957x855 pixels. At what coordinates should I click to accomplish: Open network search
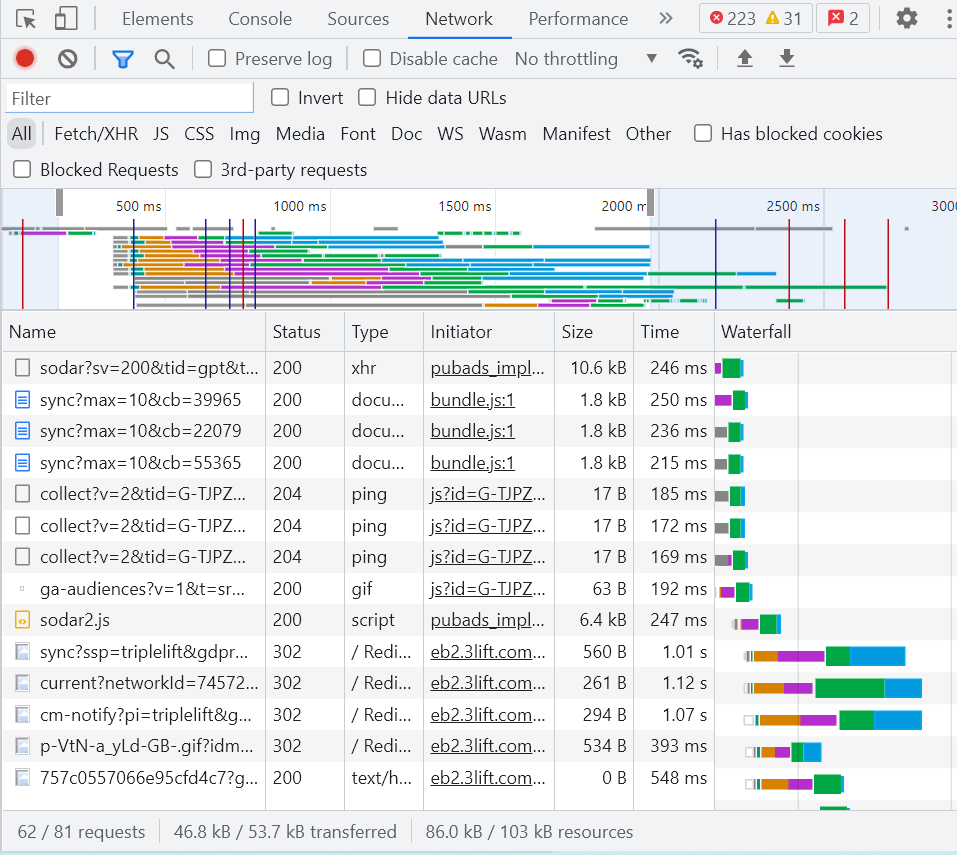coord(164,58)
